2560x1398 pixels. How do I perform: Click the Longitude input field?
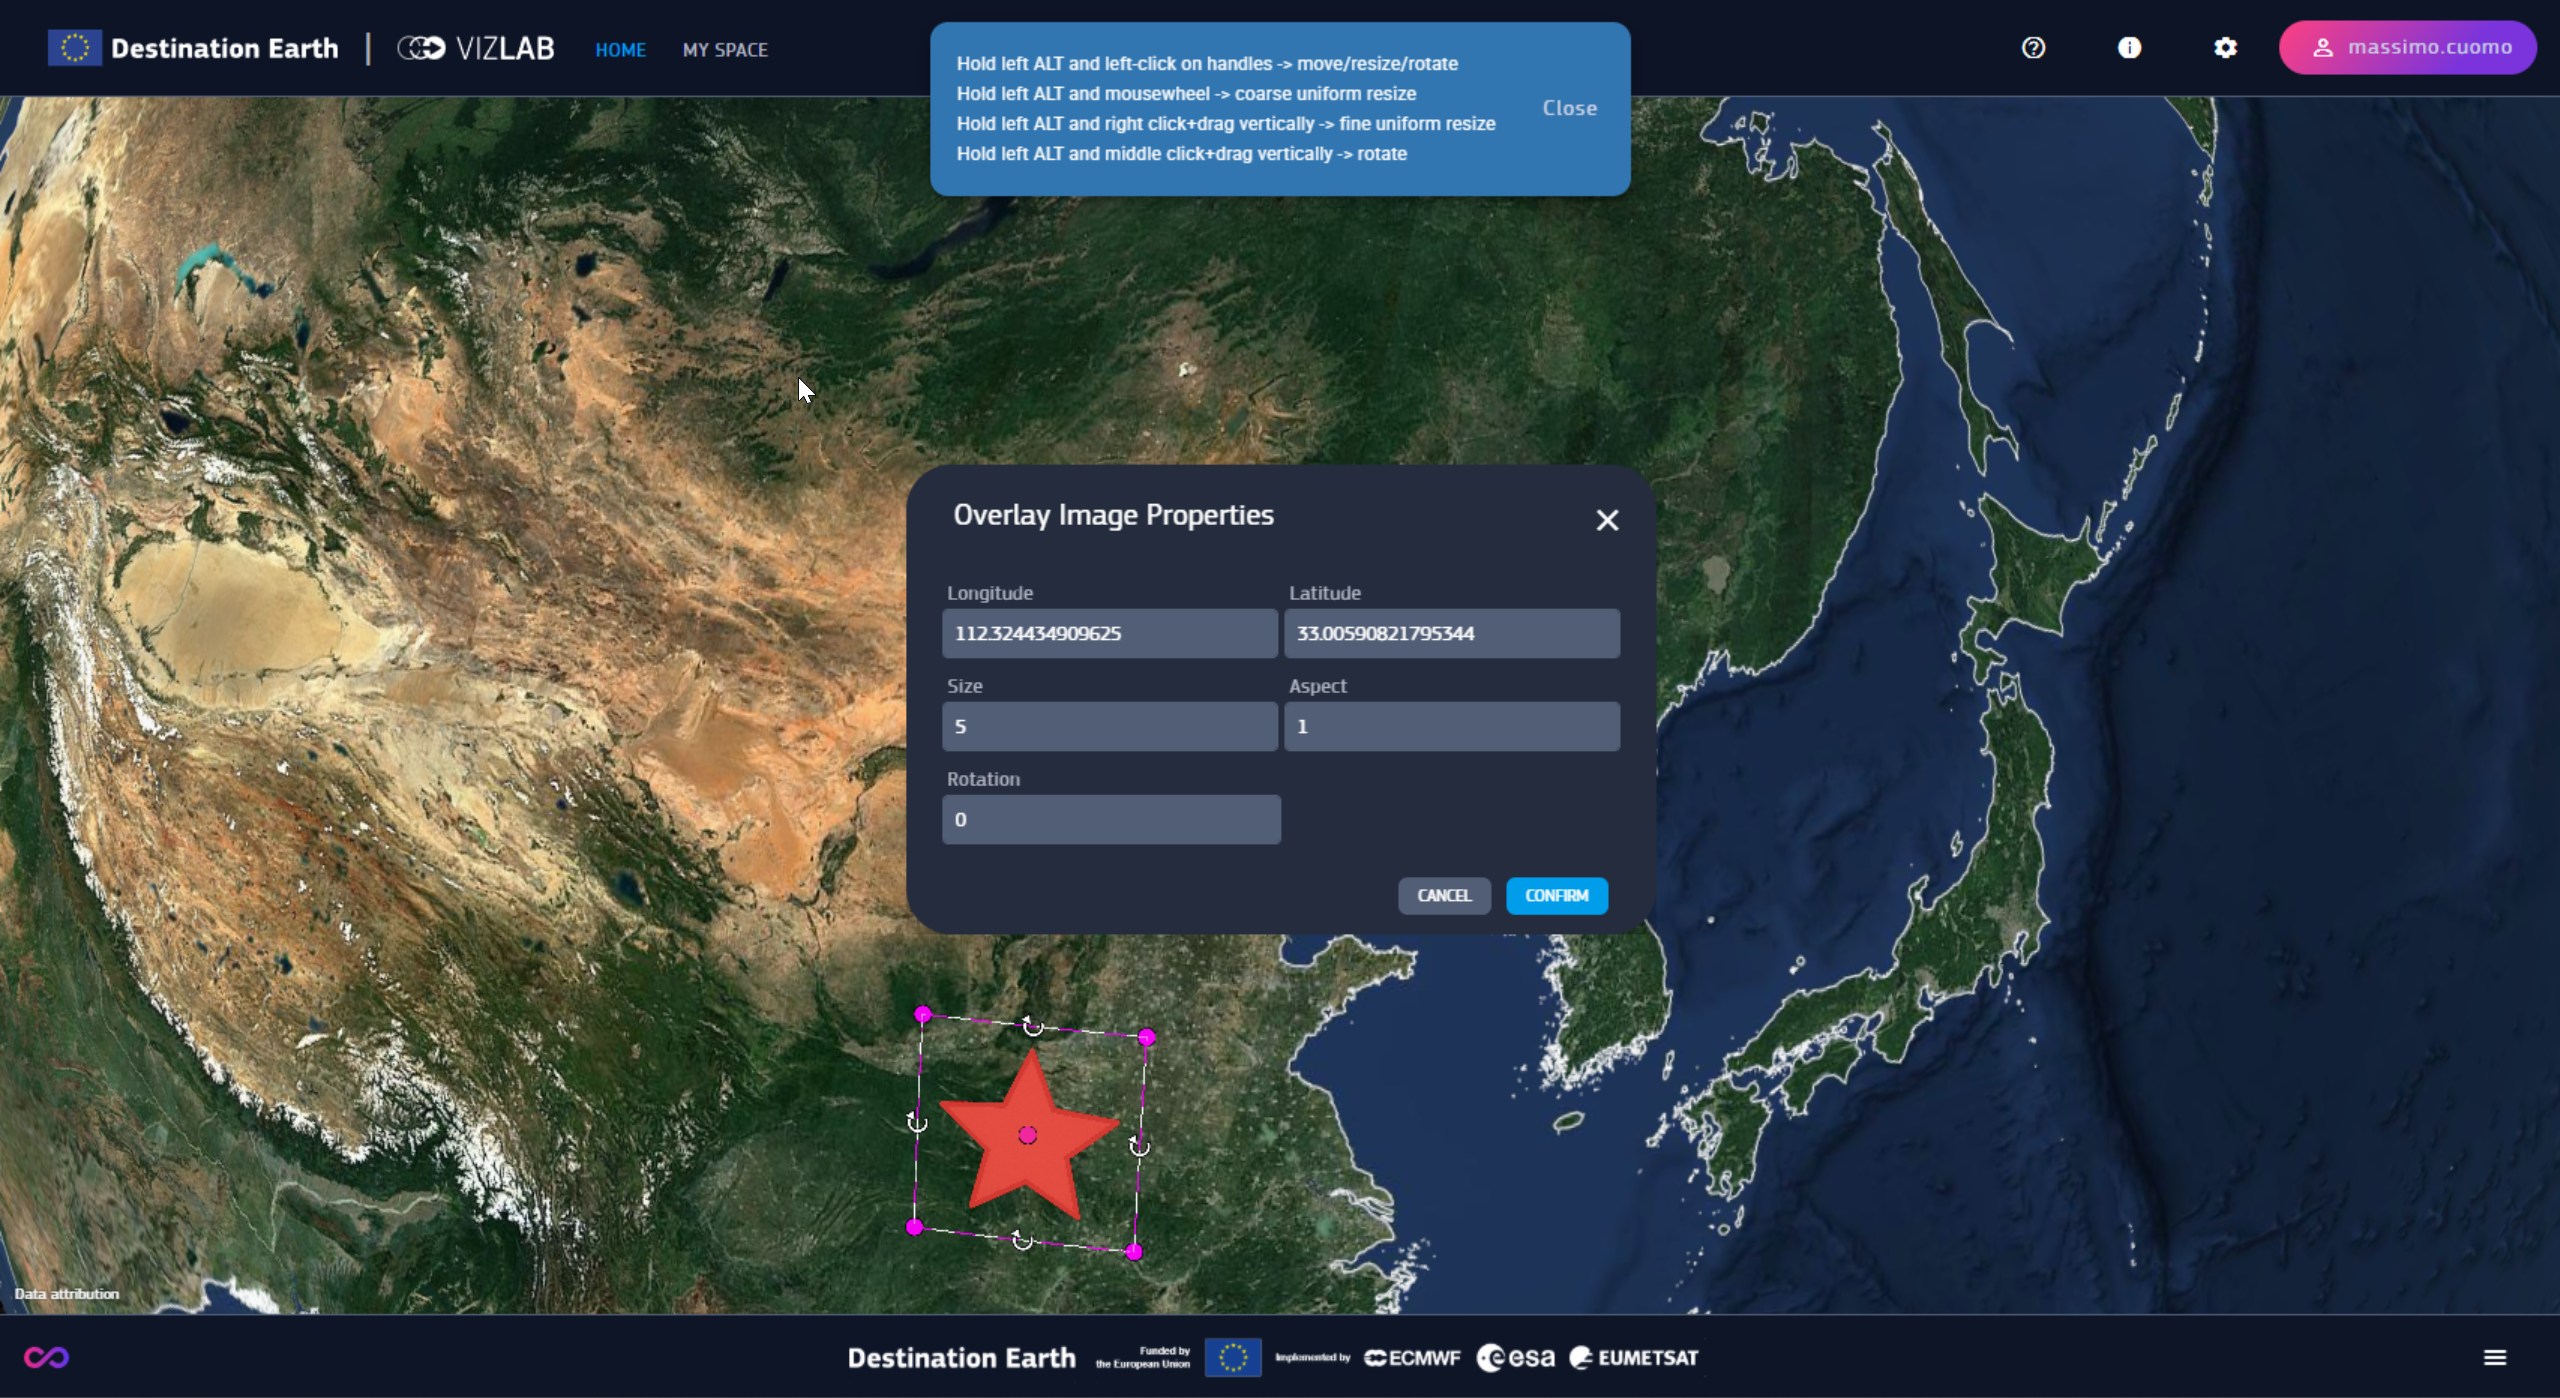[x=1109, y=633]
